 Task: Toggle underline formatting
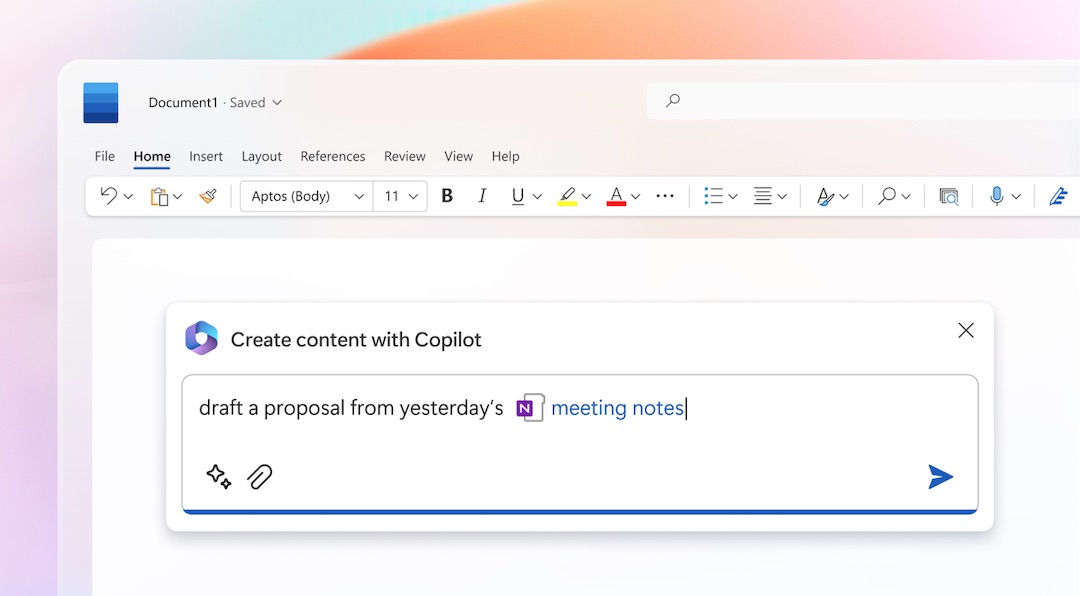coord(517,195)
